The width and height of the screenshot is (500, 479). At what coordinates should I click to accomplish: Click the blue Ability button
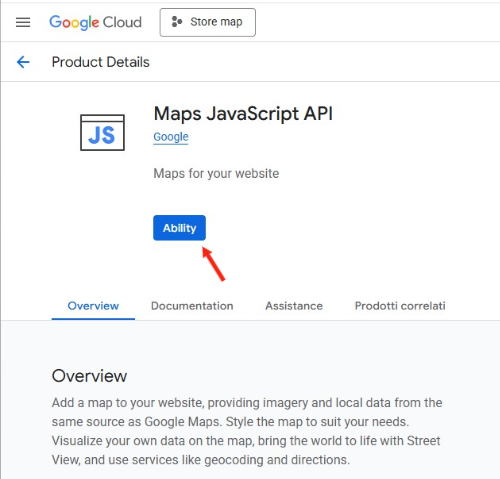pos(179,228)
